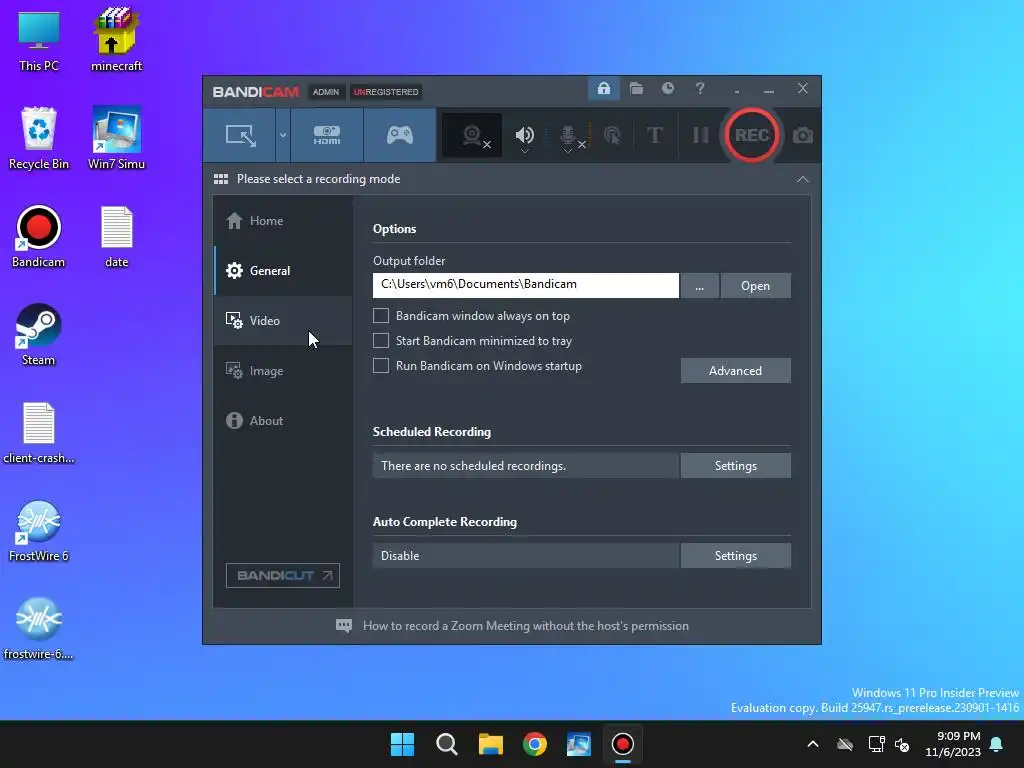Click the Advanced button
Screen dimensions: 1024x768
(735, 370)
